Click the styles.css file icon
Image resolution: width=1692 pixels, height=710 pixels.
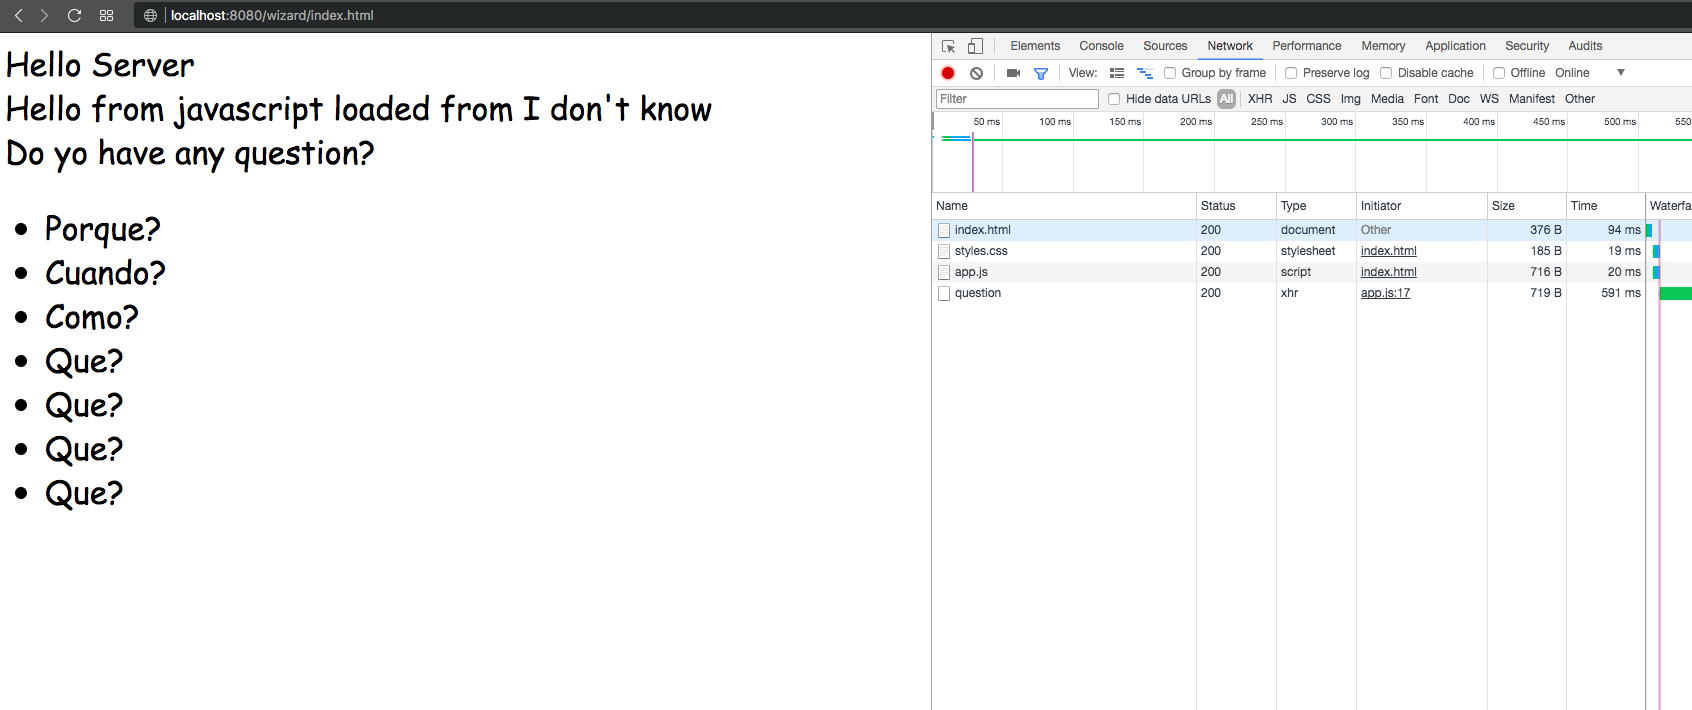944,251
